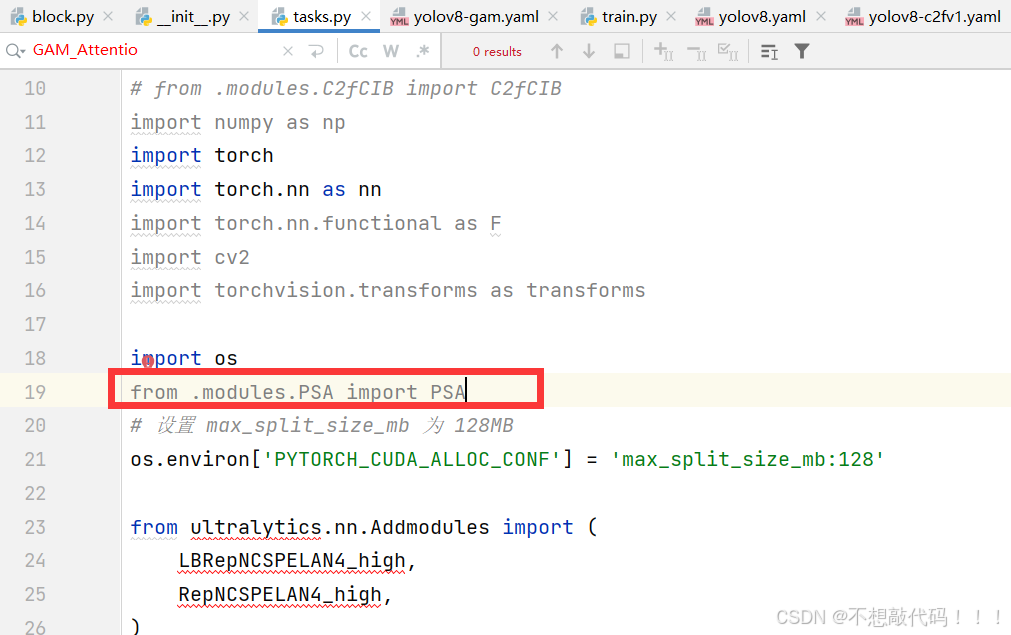Open the search history dropdown magnifier

pyautogui.click(x=15, y=50)
